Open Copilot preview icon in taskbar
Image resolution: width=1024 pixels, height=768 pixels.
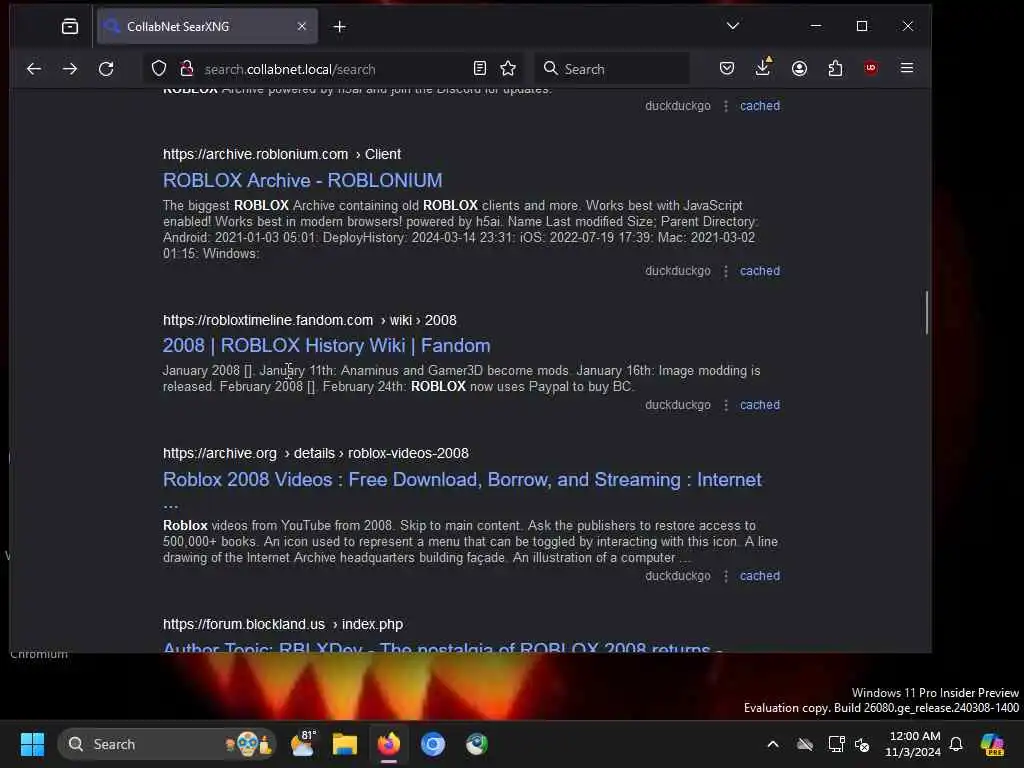[x=992, y=744]
